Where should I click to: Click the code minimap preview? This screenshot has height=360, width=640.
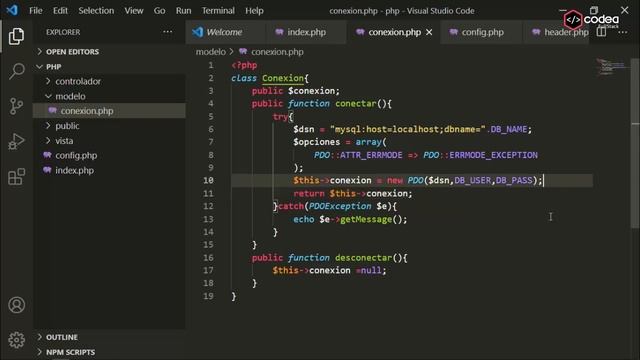(611, 67)
